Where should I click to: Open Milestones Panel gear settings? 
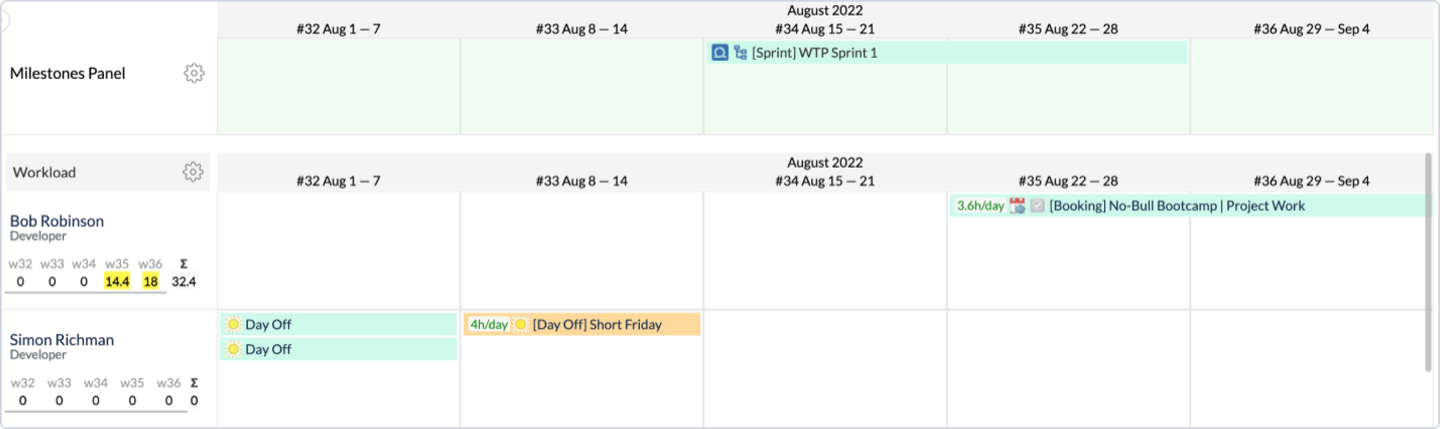[x=194, y=73]
